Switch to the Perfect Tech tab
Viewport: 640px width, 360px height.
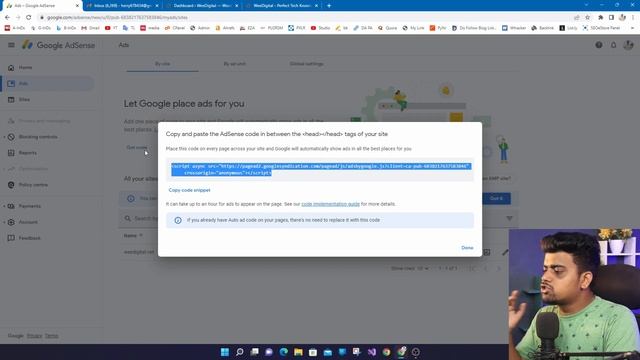282,6
